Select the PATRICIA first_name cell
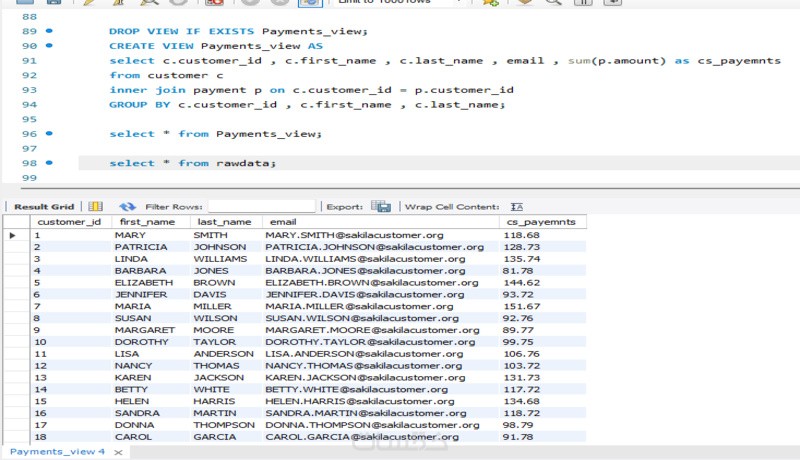 (x=151, y=247)
